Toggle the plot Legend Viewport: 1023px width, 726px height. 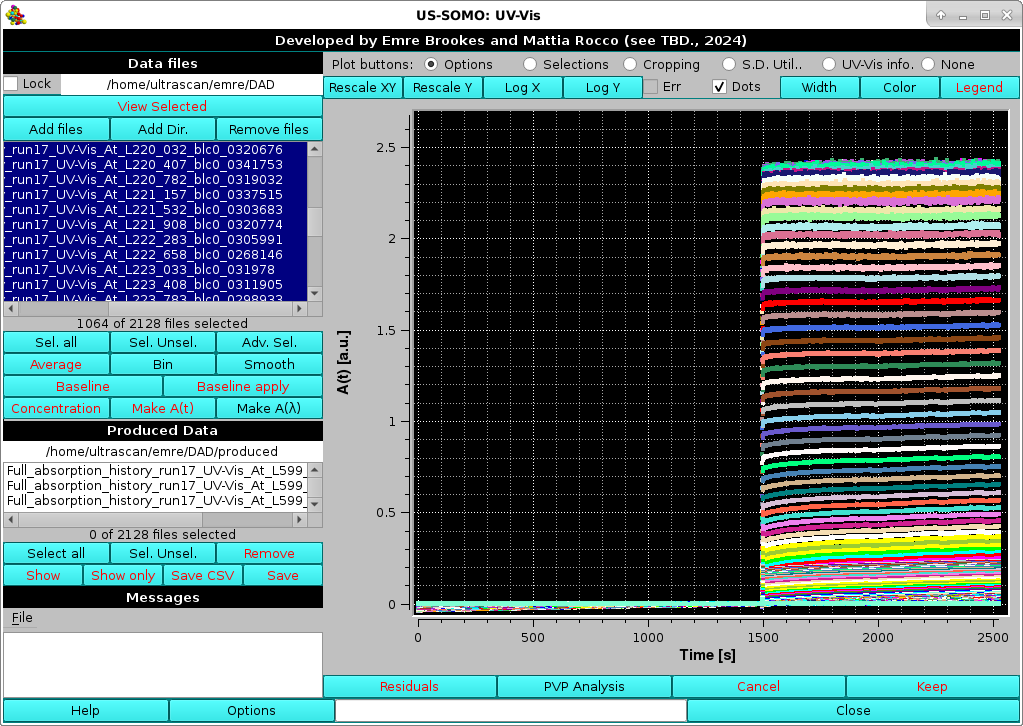tap(978, 87)
